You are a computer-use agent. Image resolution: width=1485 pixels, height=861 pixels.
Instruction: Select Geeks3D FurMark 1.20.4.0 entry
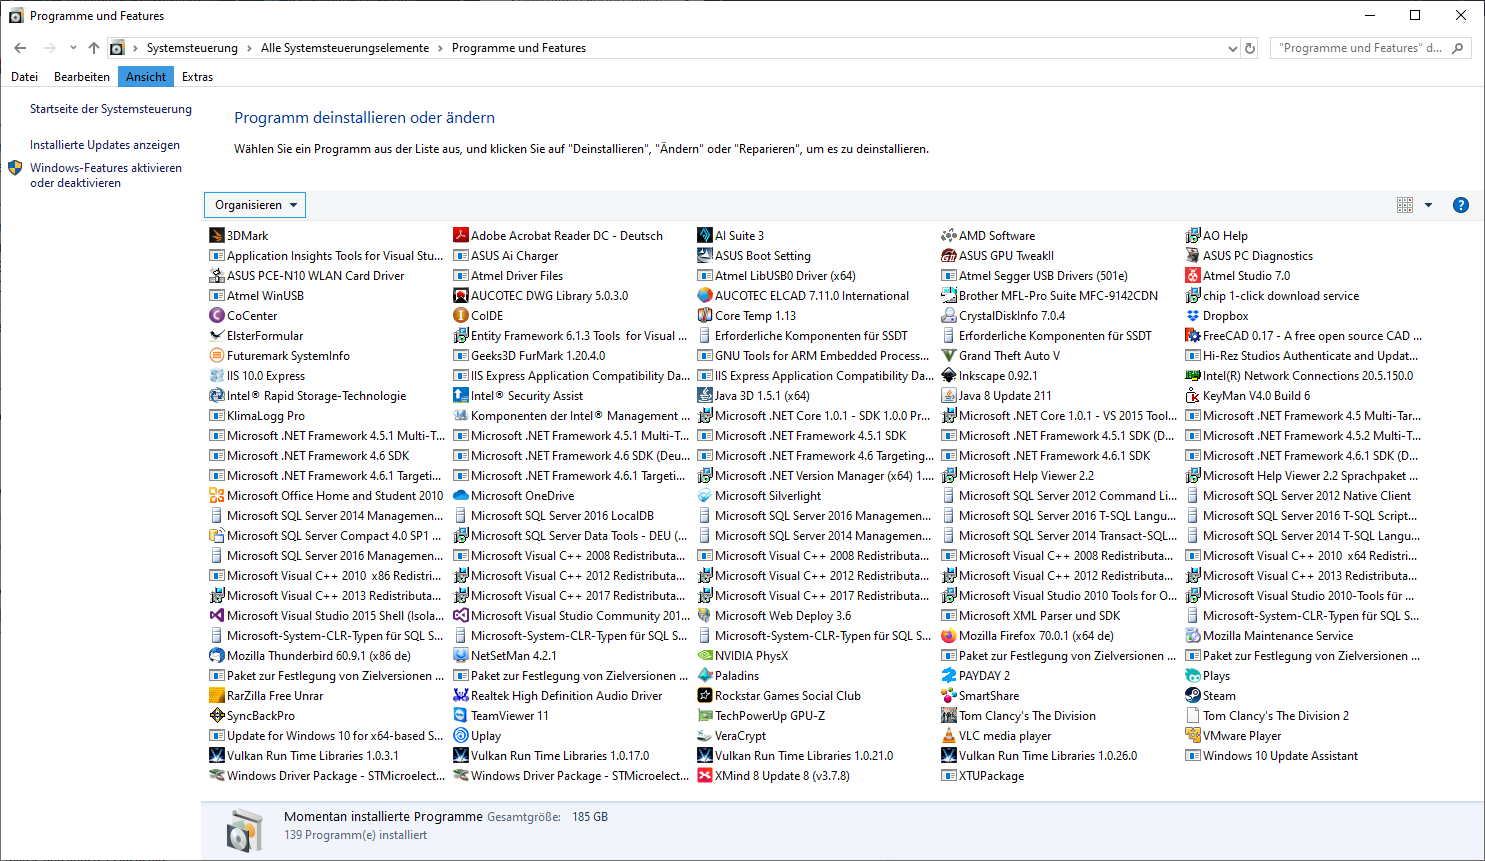[x=529, y=356]
